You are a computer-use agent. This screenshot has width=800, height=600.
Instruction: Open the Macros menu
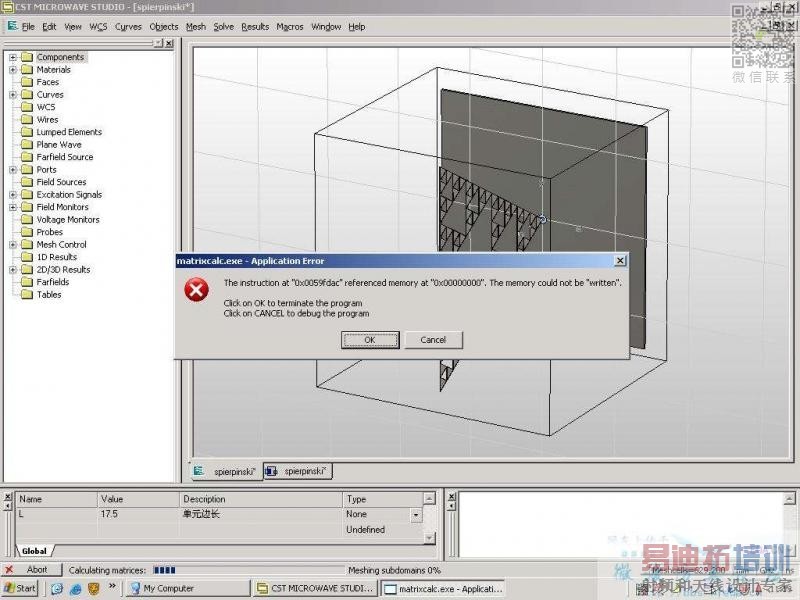[x=290, y=27]
